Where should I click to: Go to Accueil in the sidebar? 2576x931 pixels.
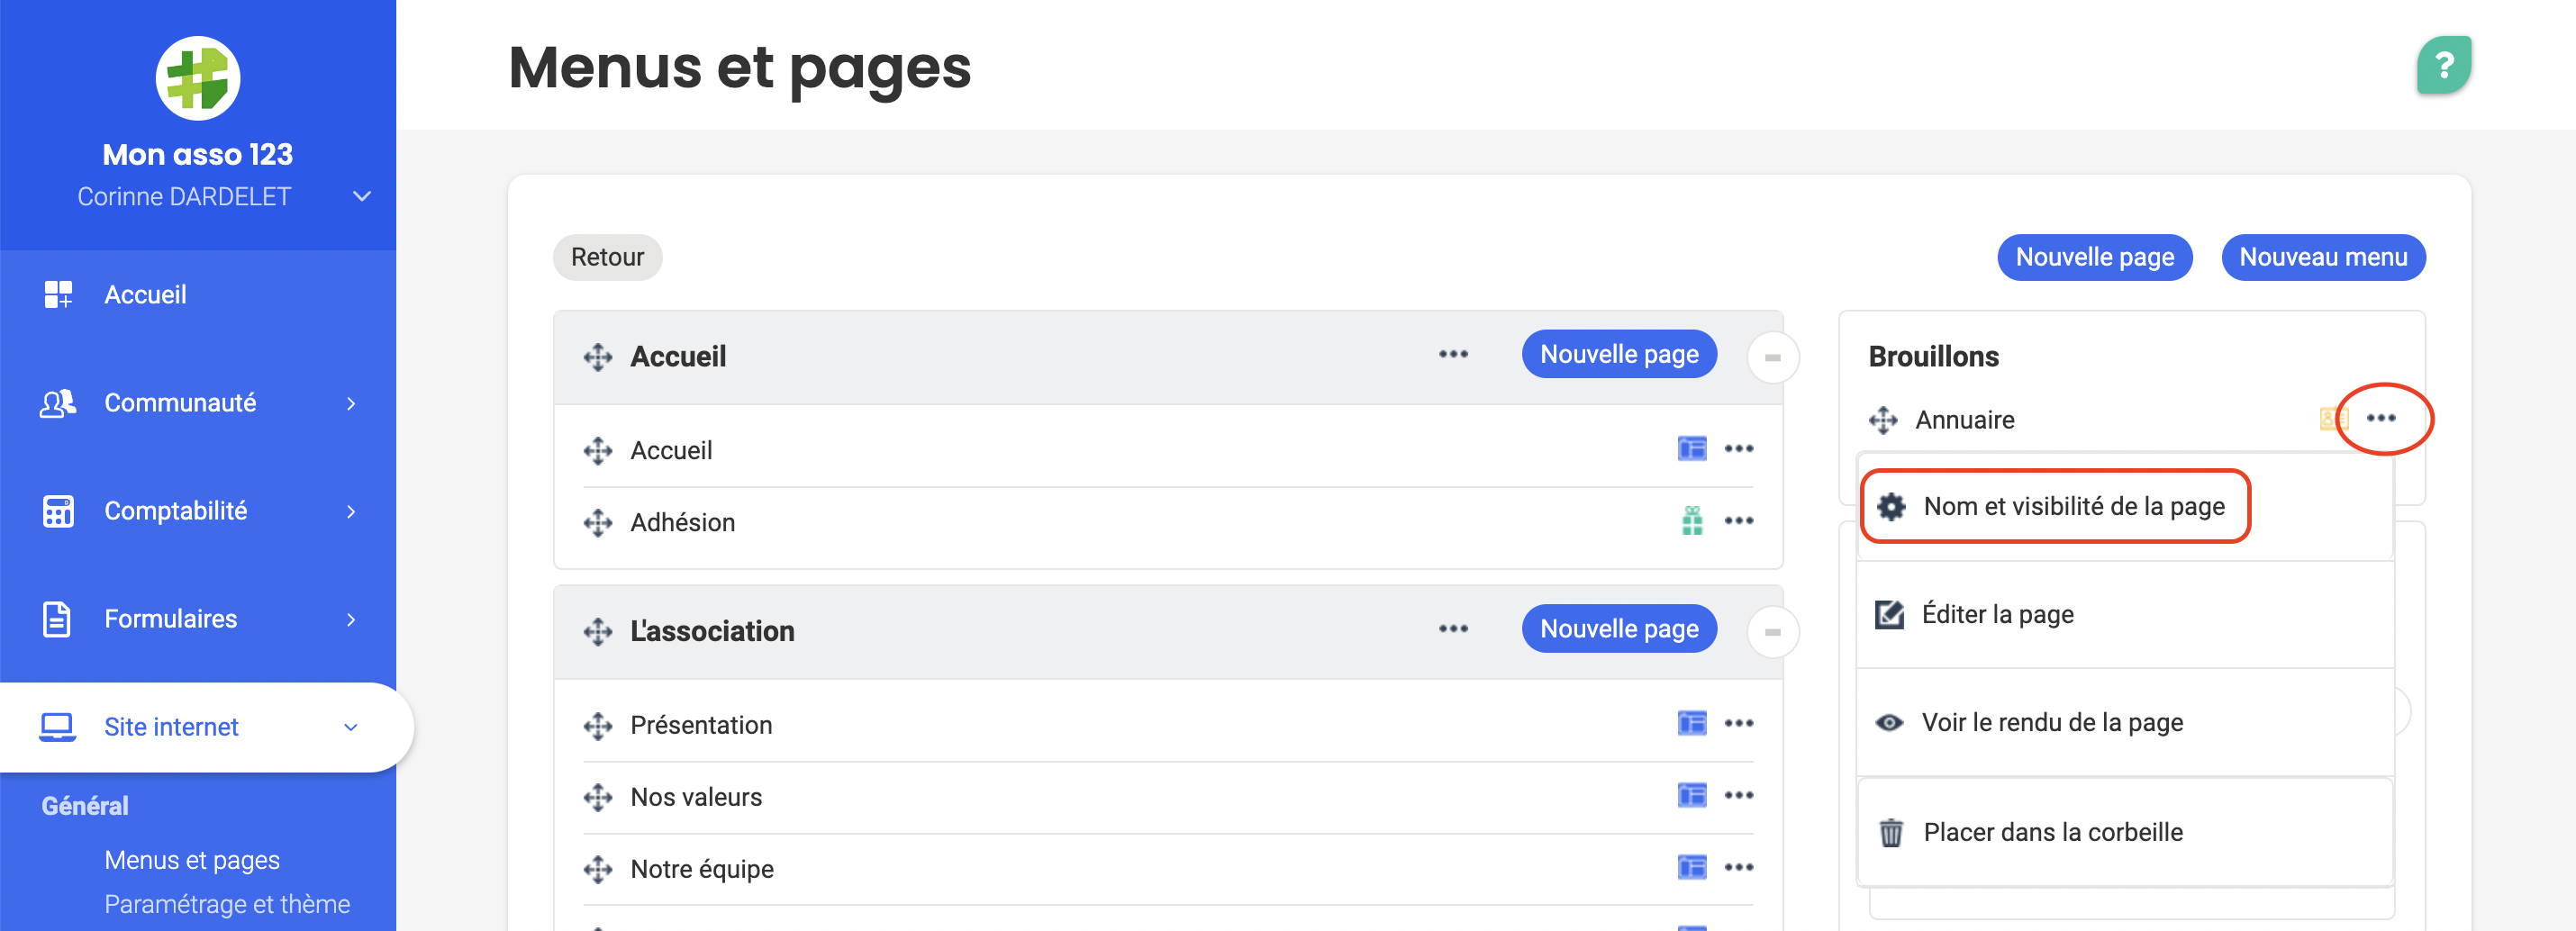pyautogui.click(x=198, y=295)
